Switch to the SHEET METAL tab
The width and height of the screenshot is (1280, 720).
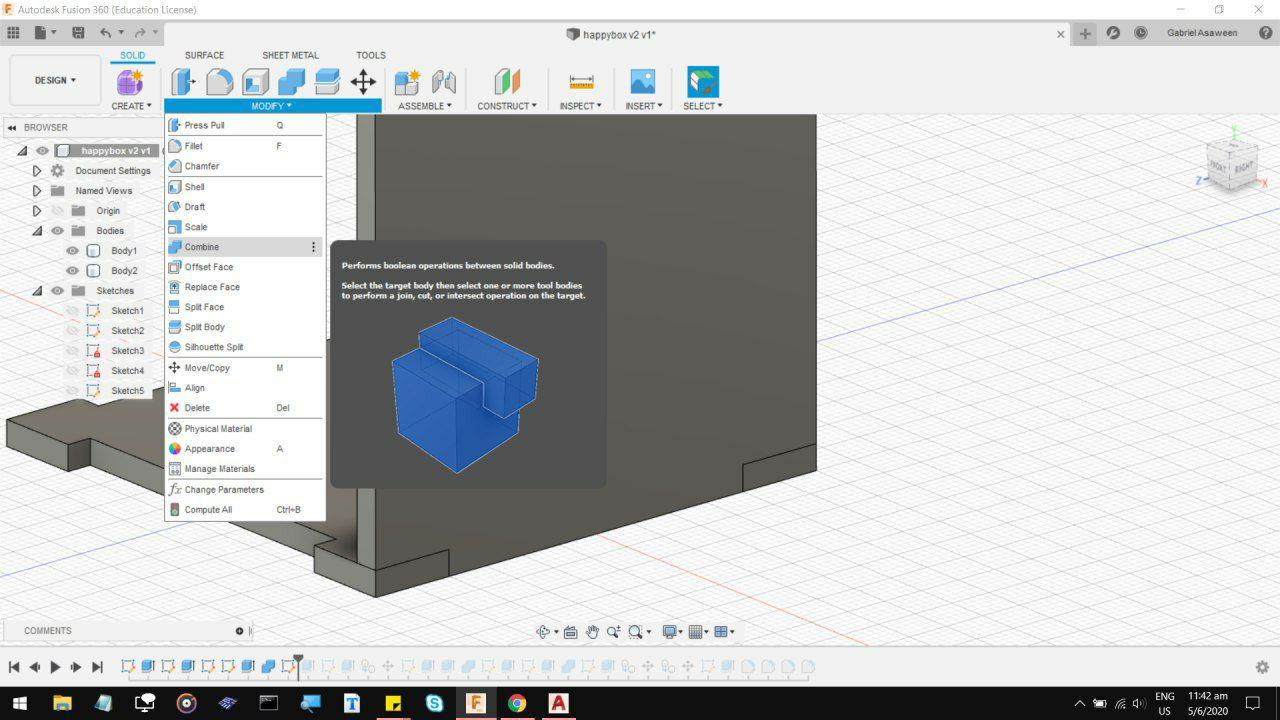pos(290,56)
